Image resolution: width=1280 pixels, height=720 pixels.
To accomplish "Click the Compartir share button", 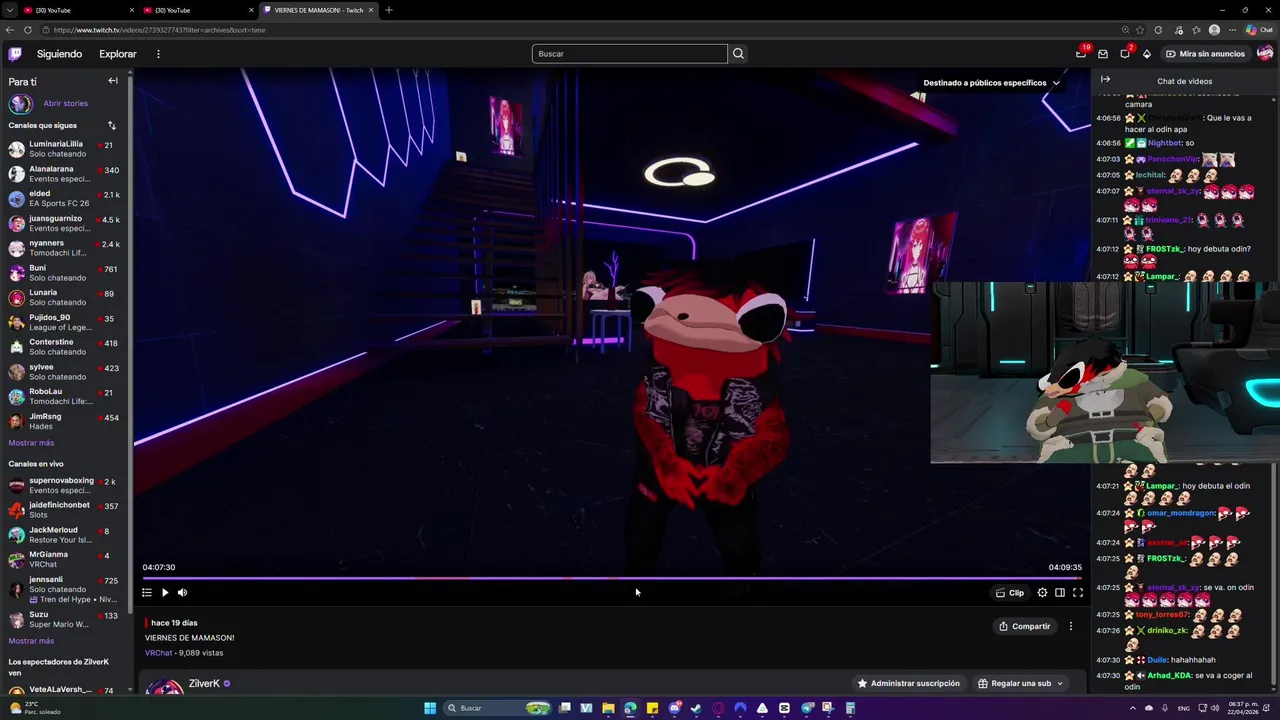I will tap(1025, 627).
